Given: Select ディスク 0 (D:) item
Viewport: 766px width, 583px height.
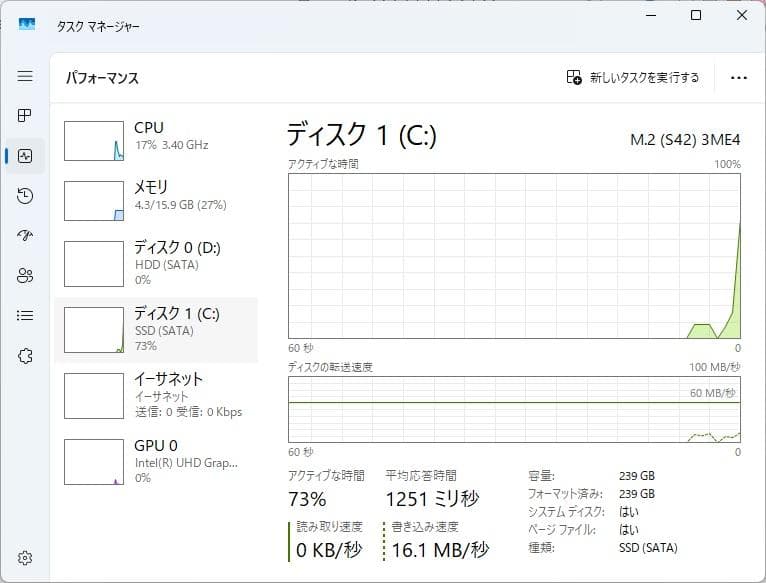Looking at the screenshot, I should coord(156,263).
